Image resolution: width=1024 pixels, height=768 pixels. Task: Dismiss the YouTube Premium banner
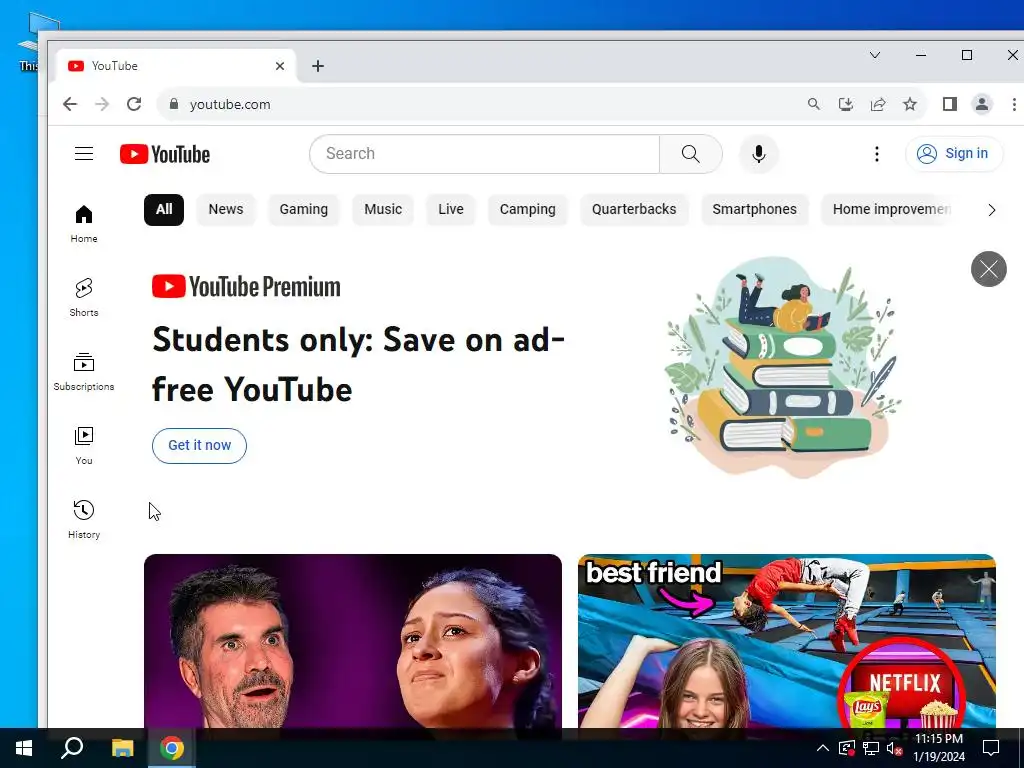(x=989, y=268)
